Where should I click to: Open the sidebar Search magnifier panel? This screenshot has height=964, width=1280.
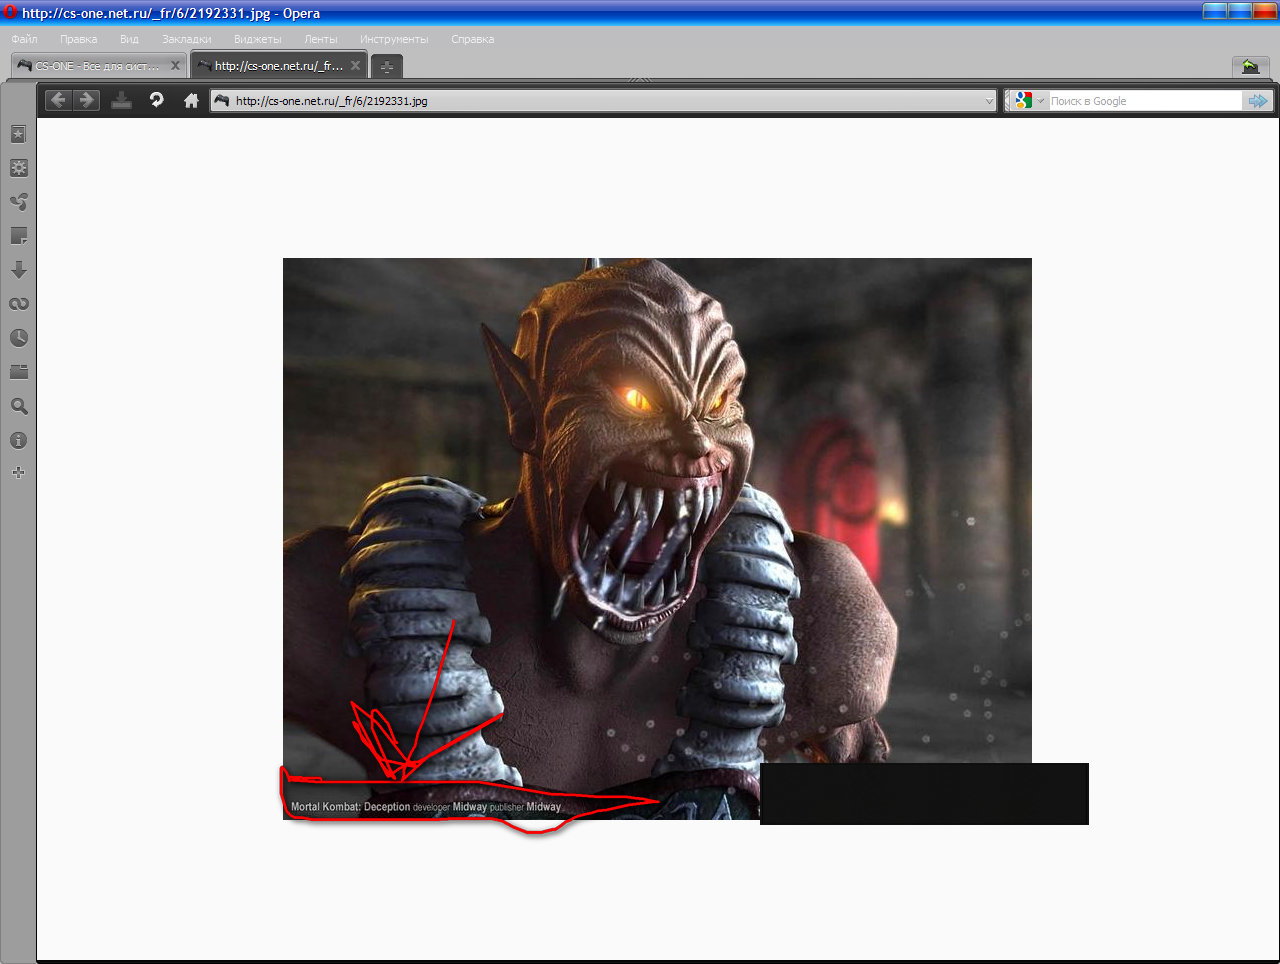pos(18,406)
